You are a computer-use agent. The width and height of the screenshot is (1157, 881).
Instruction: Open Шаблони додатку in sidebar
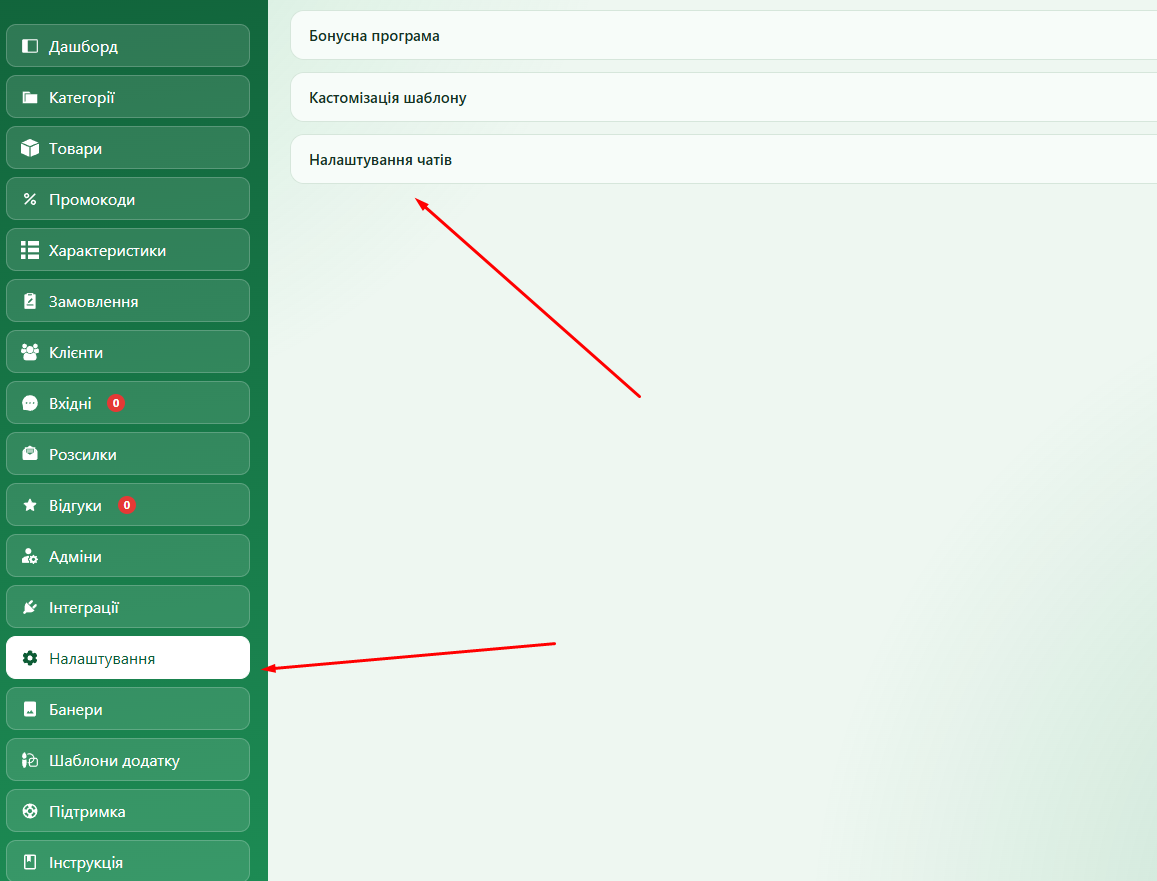128,760
